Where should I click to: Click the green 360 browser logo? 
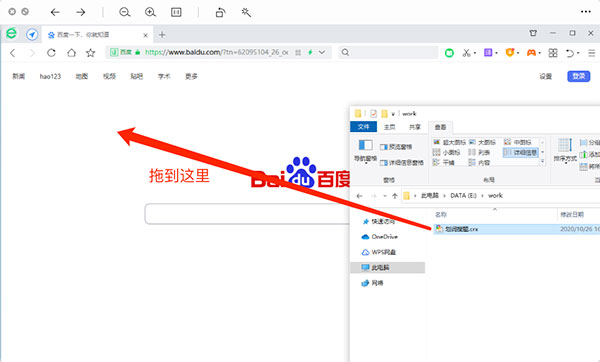click(11, 34)
